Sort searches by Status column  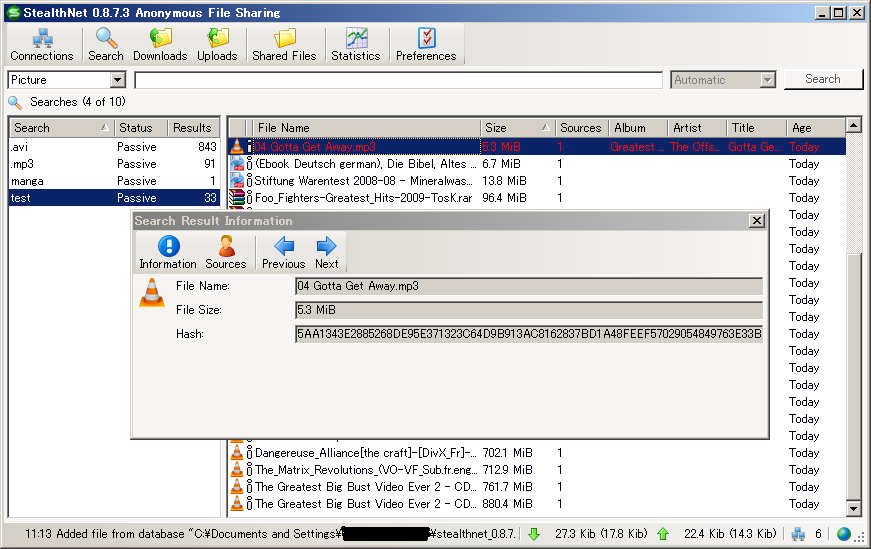click(141, 128)
